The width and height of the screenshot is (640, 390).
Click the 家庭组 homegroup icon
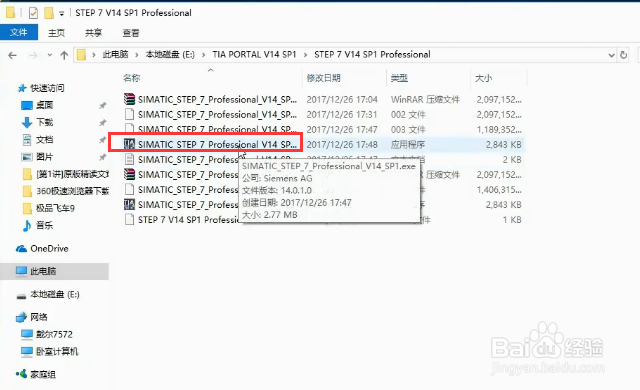click(21, 374)
